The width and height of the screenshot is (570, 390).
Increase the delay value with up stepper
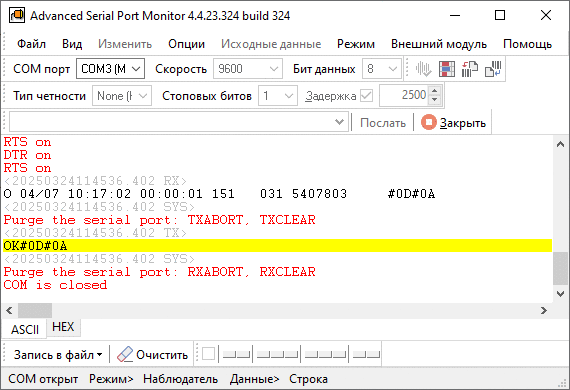click(435, 91)
